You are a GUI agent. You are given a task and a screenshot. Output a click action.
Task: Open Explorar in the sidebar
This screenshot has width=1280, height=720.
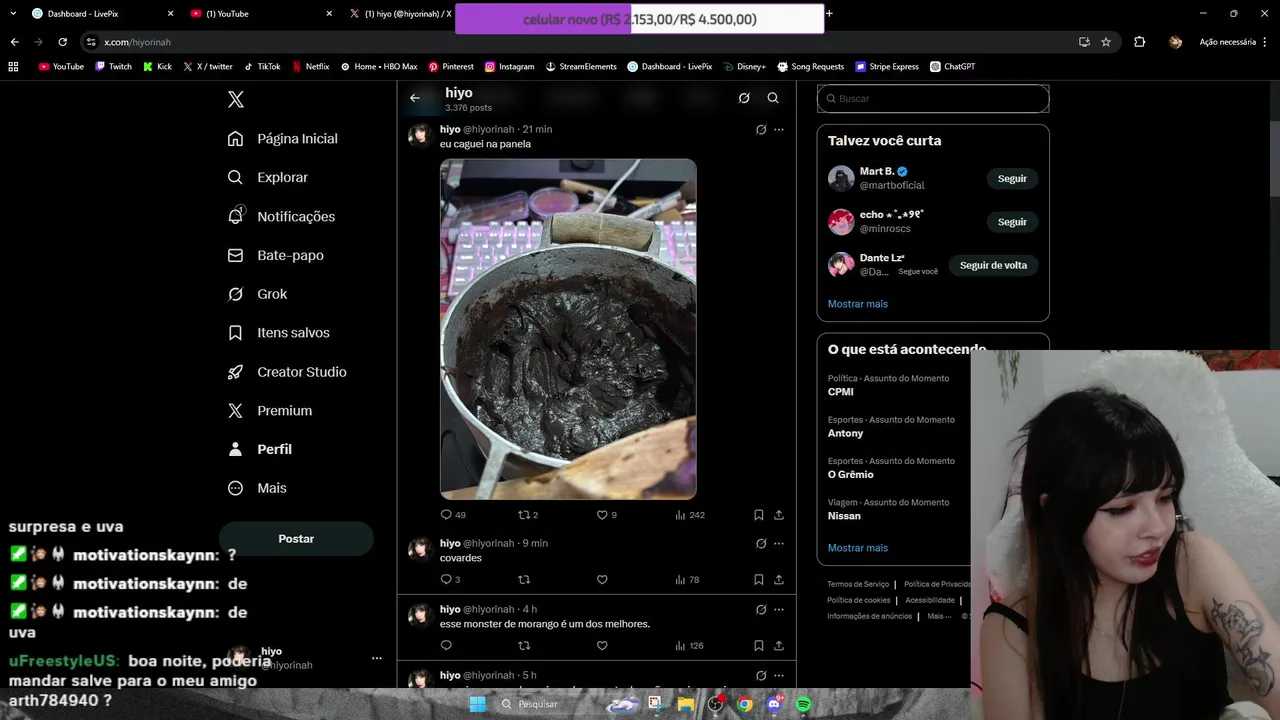point(268,177)
